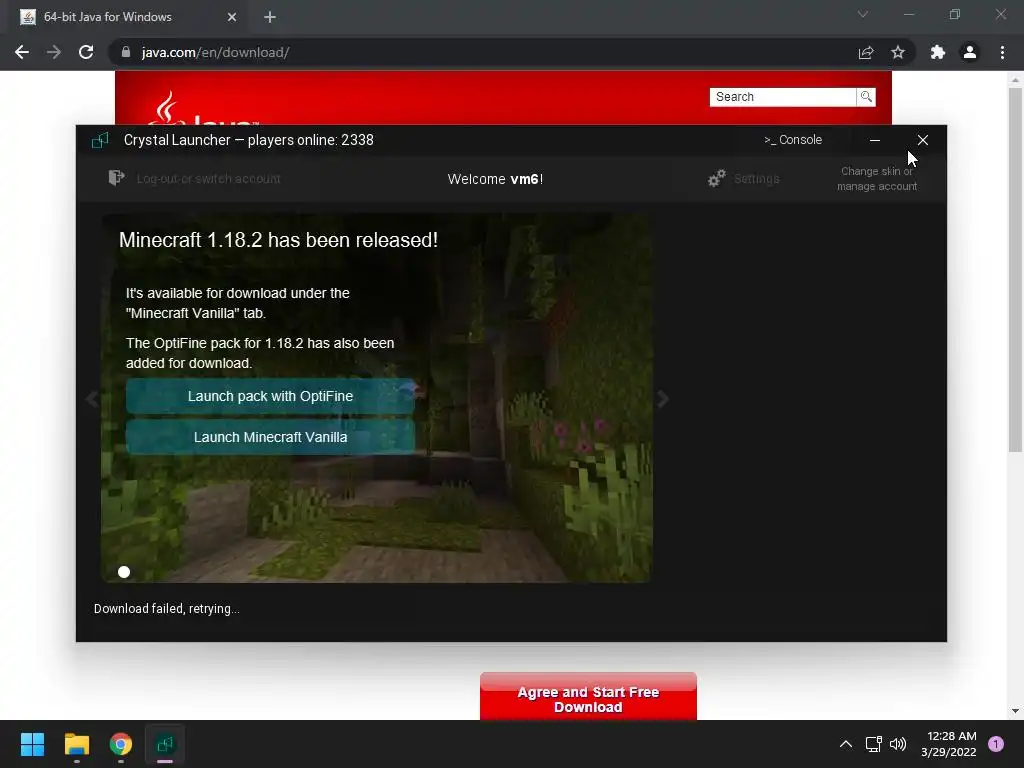The image size is (1024, 768).
Task: Minimize the Crystal Launcher window
Action: click(x=874, y=140)
